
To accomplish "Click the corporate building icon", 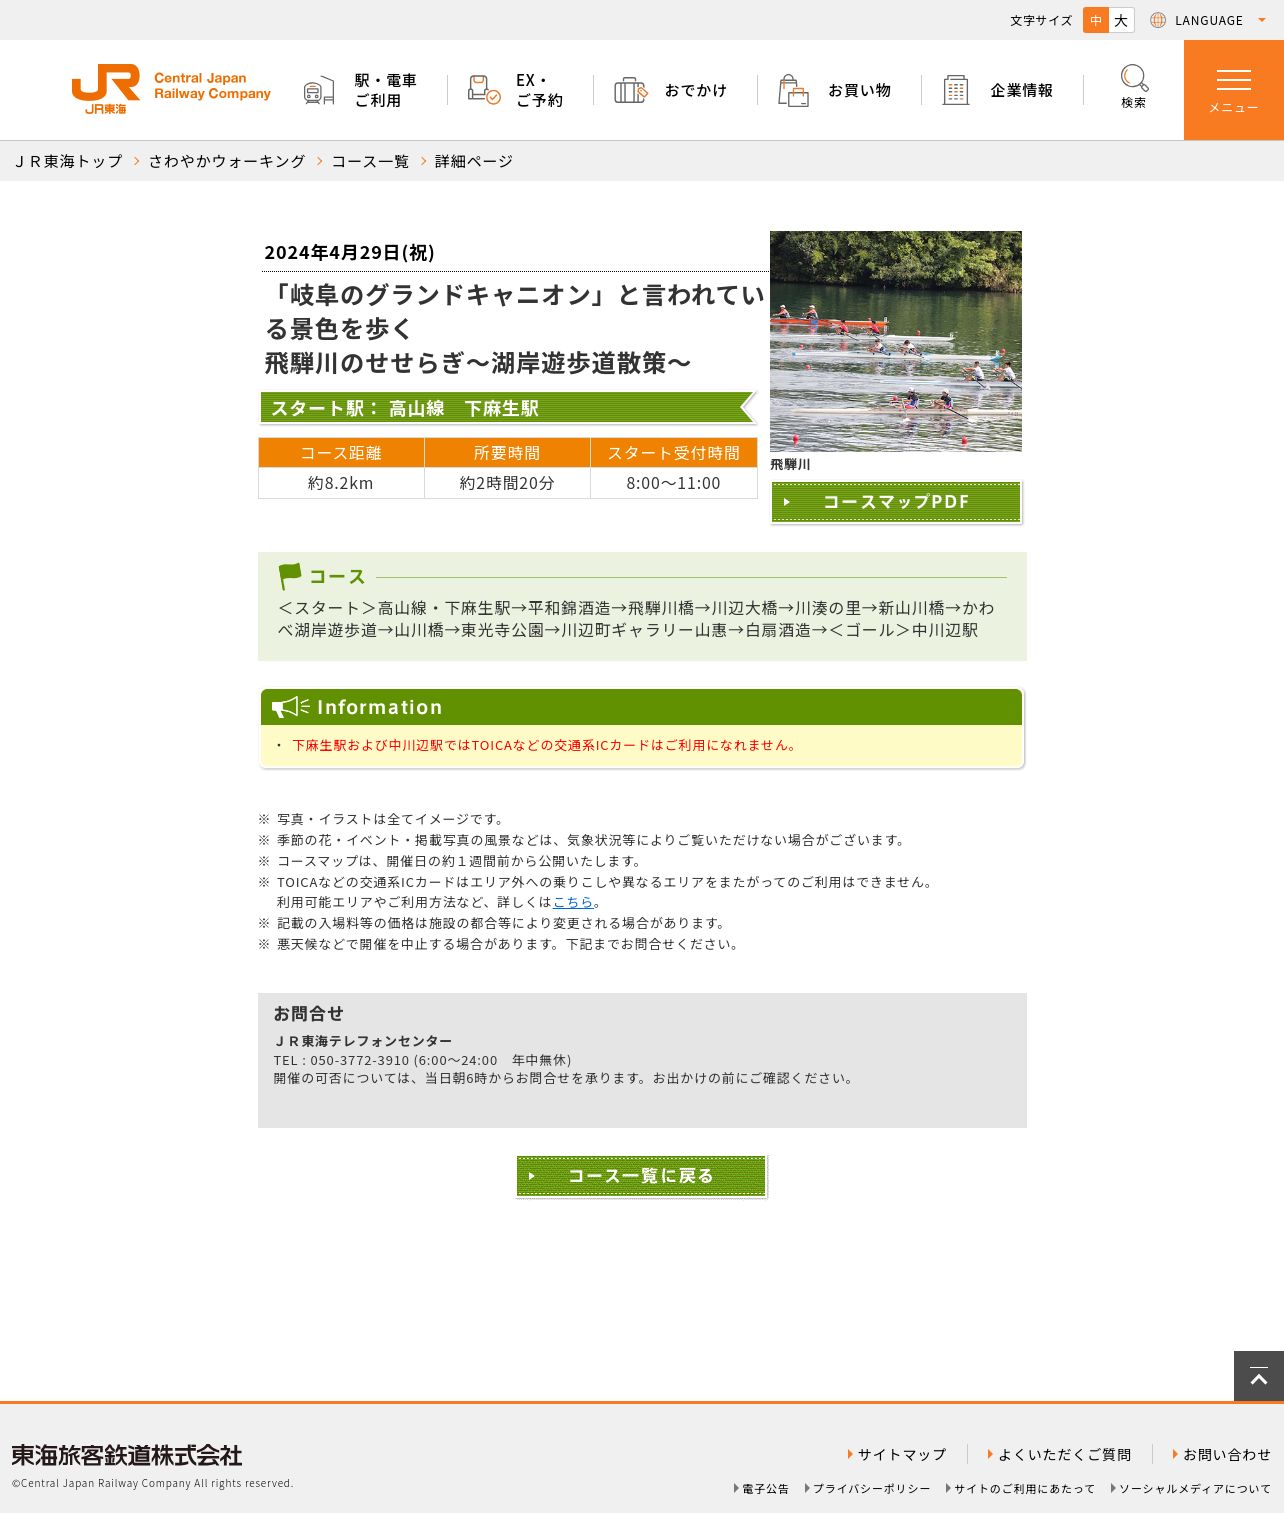I will 956,90.
